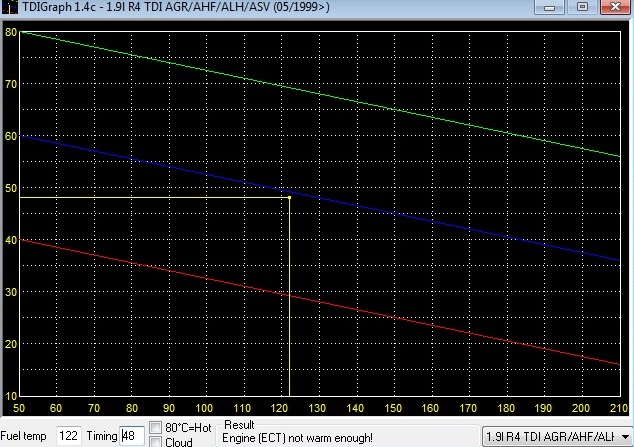This screenshot has height=447, width=634.
Task: Click into the Timing field showing 48
Action: point(130,436)
